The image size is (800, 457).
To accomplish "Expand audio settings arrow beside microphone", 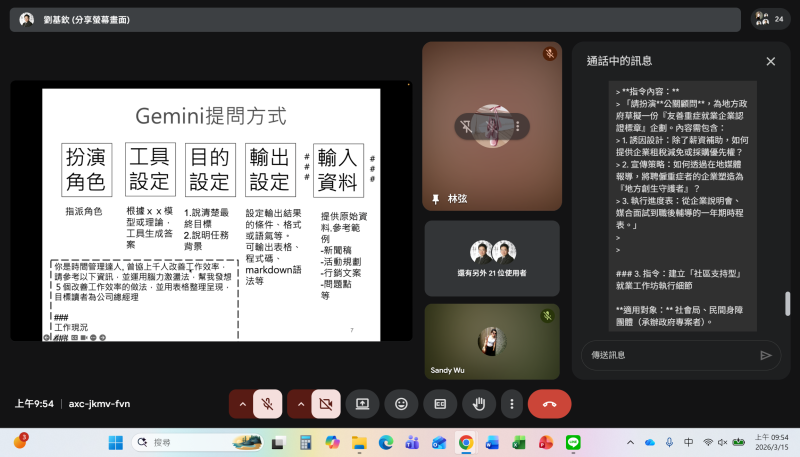I will pos(241,404).
